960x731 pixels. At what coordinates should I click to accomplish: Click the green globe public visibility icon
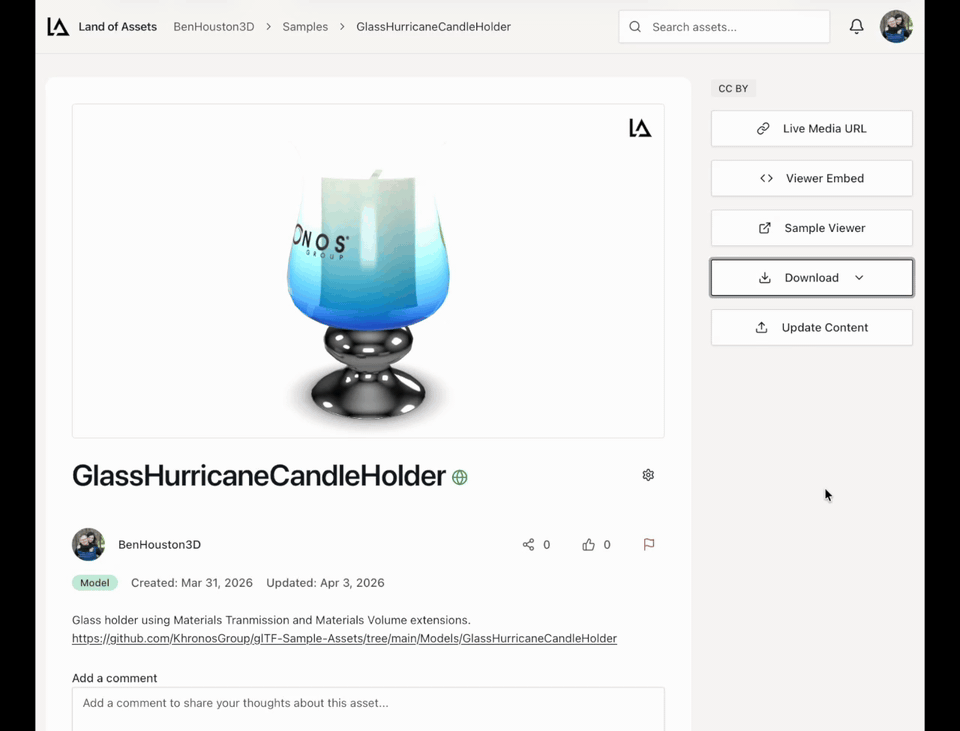click(x=459, y=477)
